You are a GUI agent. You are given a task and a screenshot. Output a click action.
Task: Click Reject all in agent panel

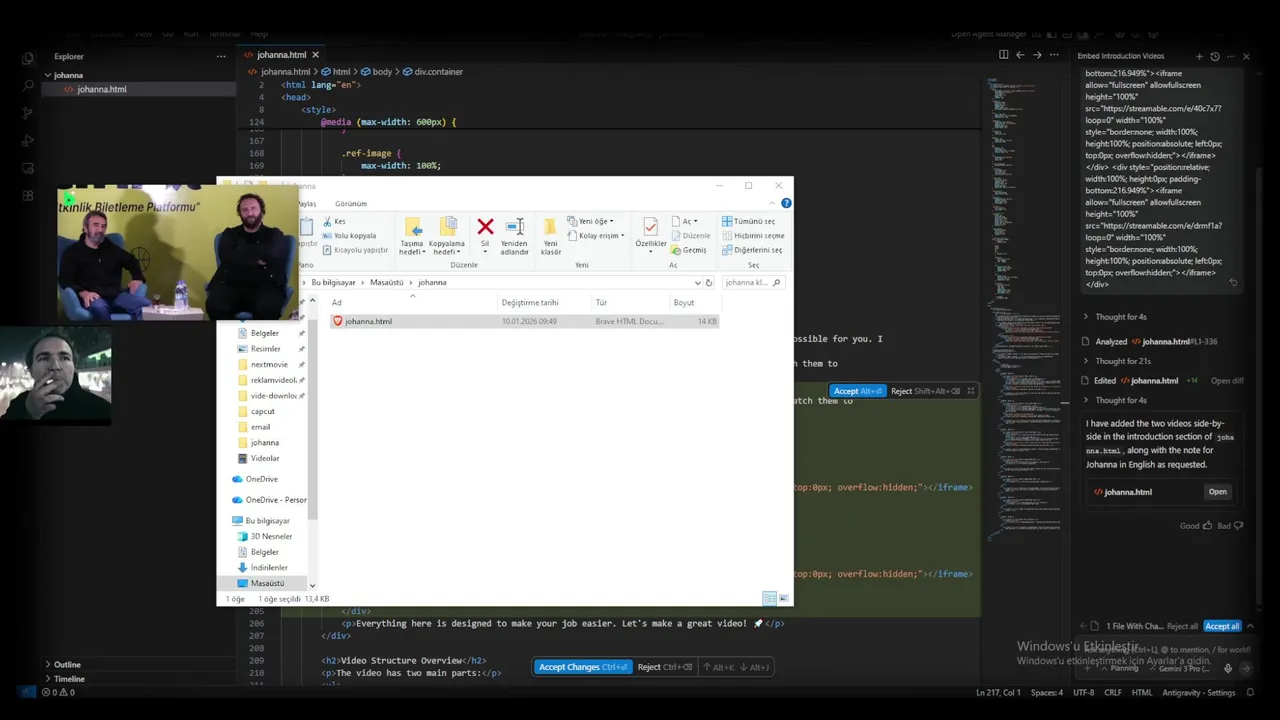[1182, 626]
